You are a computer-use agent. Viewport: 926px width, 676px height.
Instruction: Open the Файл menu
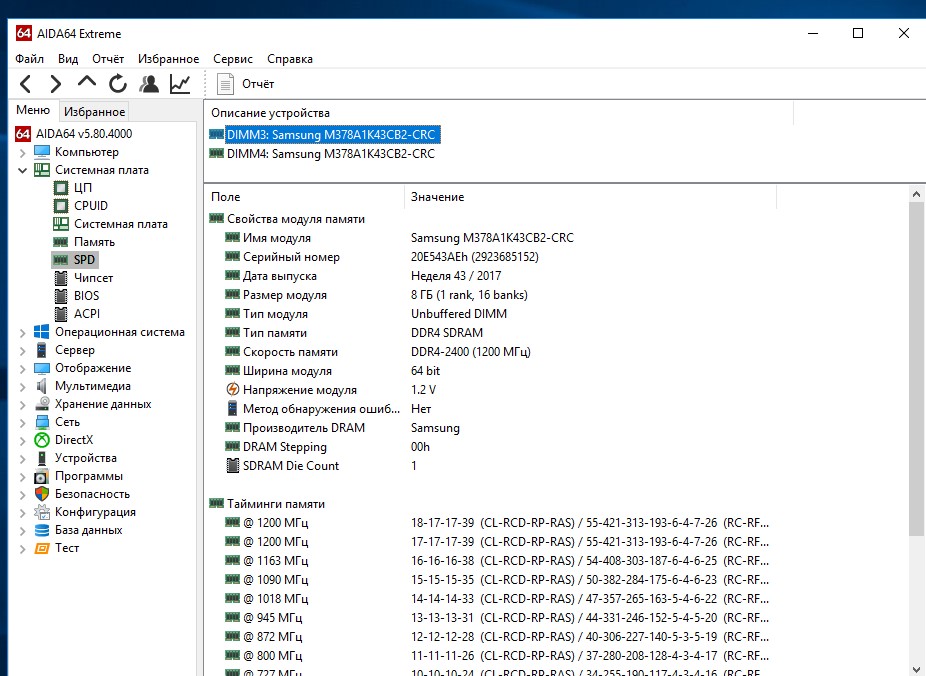coord(30,59)
